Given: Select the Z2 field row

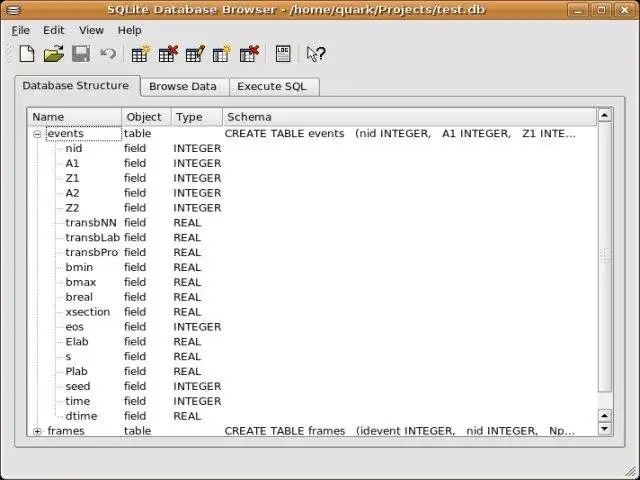Looking at the screenshot, I should (312, 208).
